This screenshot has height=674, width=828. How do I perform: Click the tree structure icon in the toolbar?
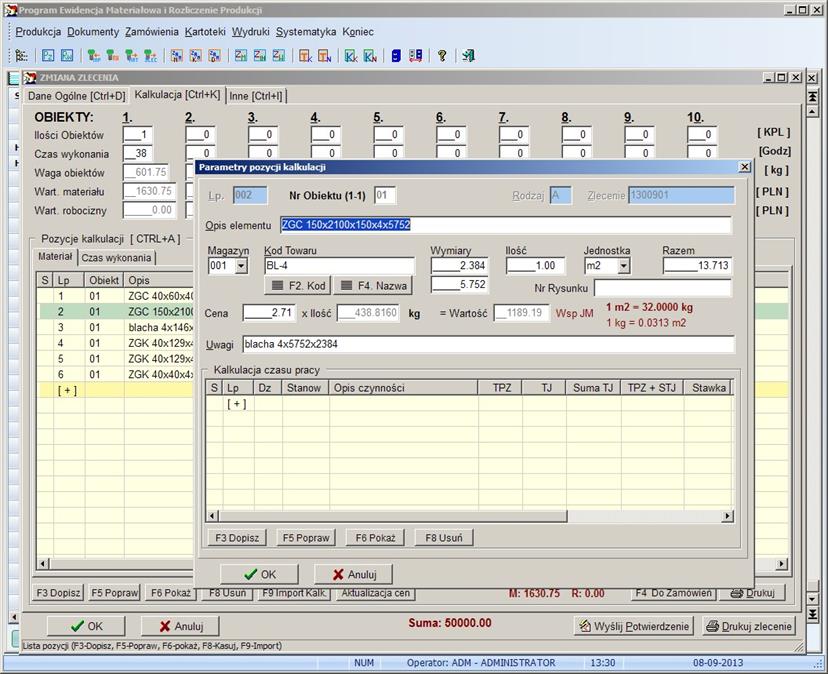21,56
